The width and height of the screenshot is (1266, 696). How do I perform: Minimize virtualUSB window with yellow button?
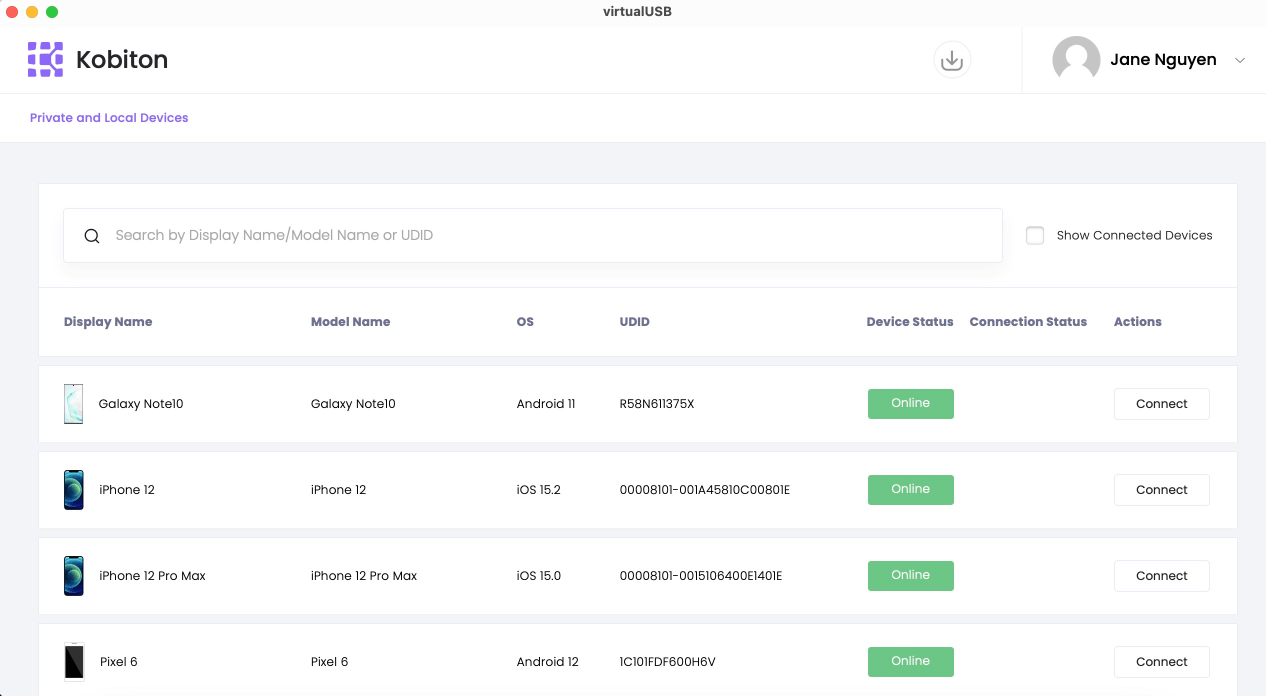[32, 12]
